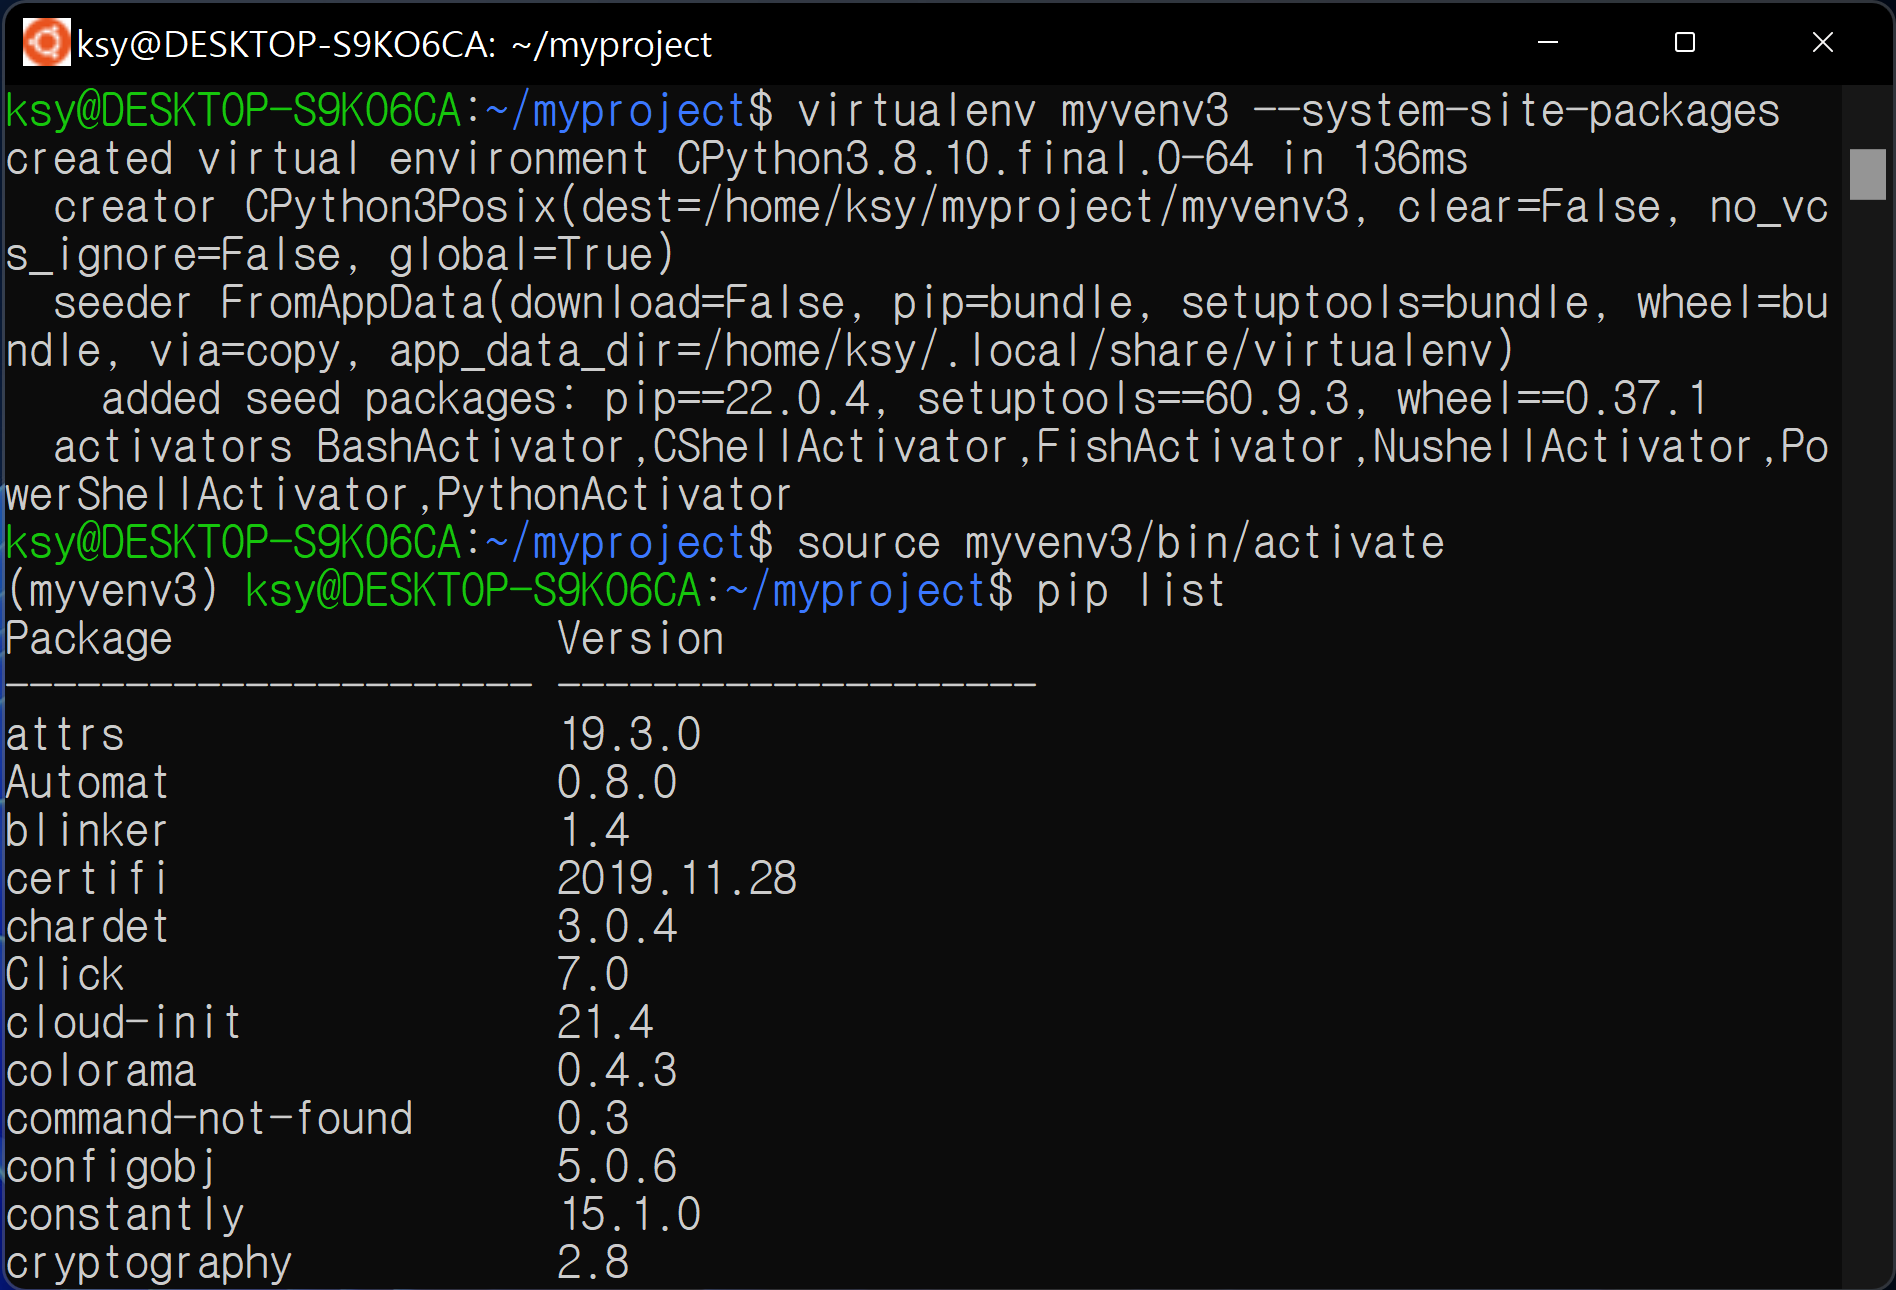Click the 'colorama' package name
Viewport: 1896px width, 1290px height.
(101, 1071)
